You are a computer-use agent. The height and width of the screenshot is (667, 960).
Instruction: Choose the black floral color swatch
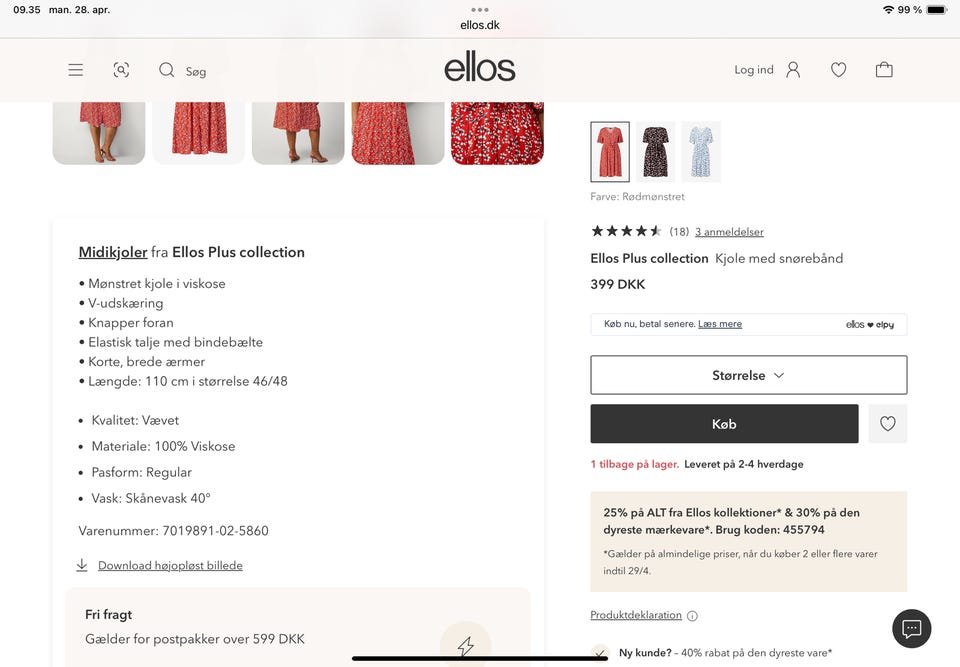(x=655, y=152)
